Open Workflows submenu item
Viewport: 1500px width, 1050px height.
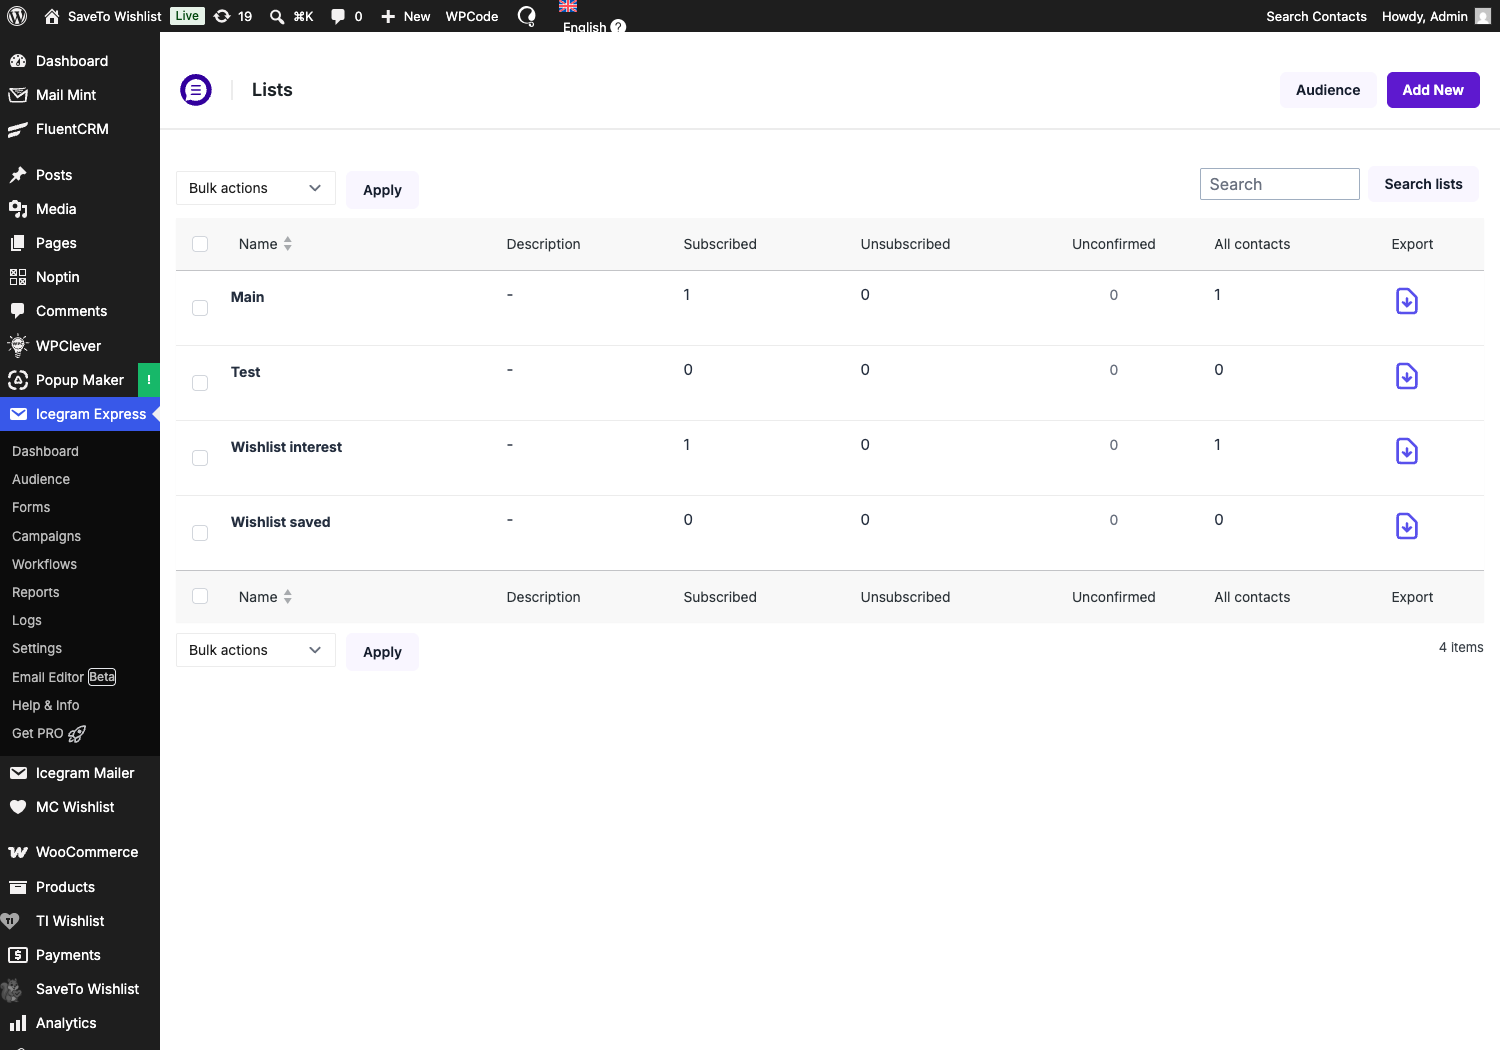tap(44, 564)
